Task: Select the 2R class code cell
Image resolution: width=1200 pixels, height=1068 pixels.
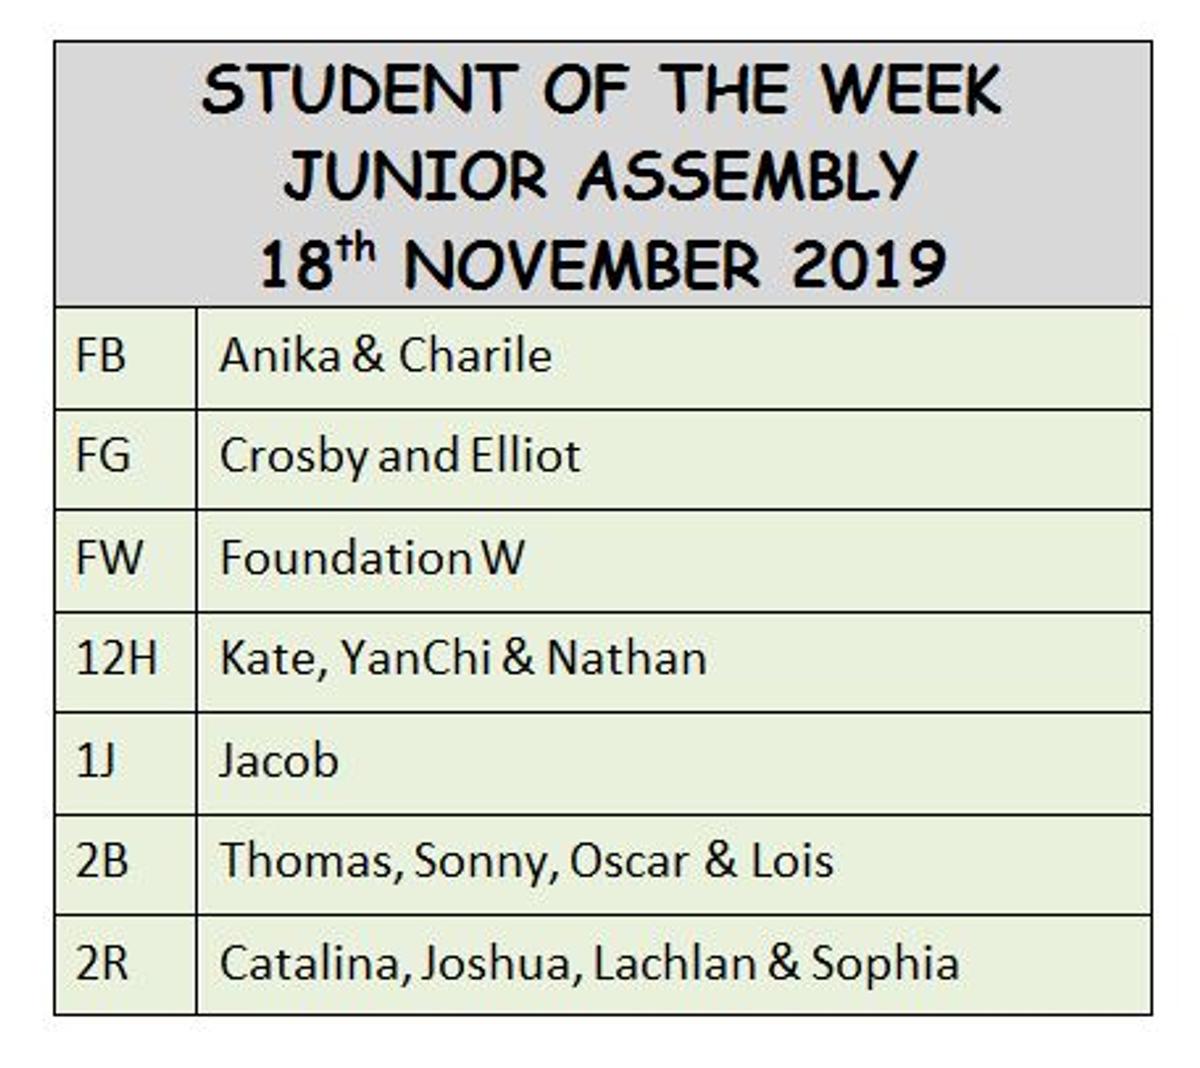Action: [126, 965]
